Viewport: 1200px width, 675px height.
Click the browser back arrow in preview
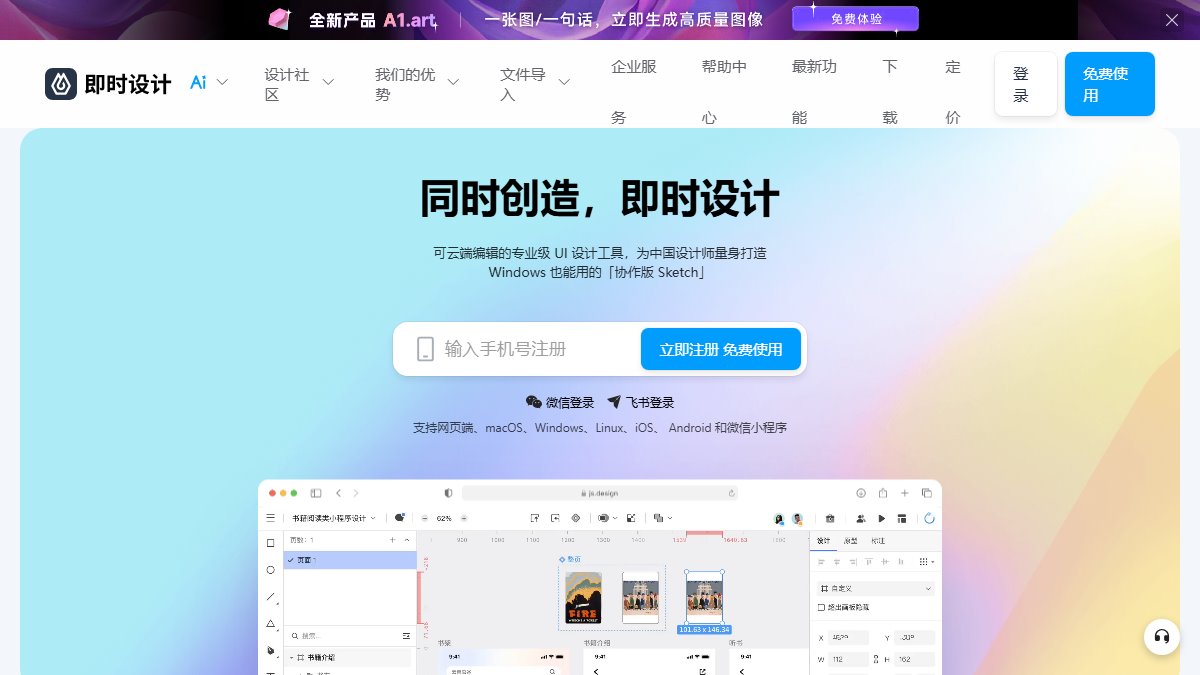point(338,493)
